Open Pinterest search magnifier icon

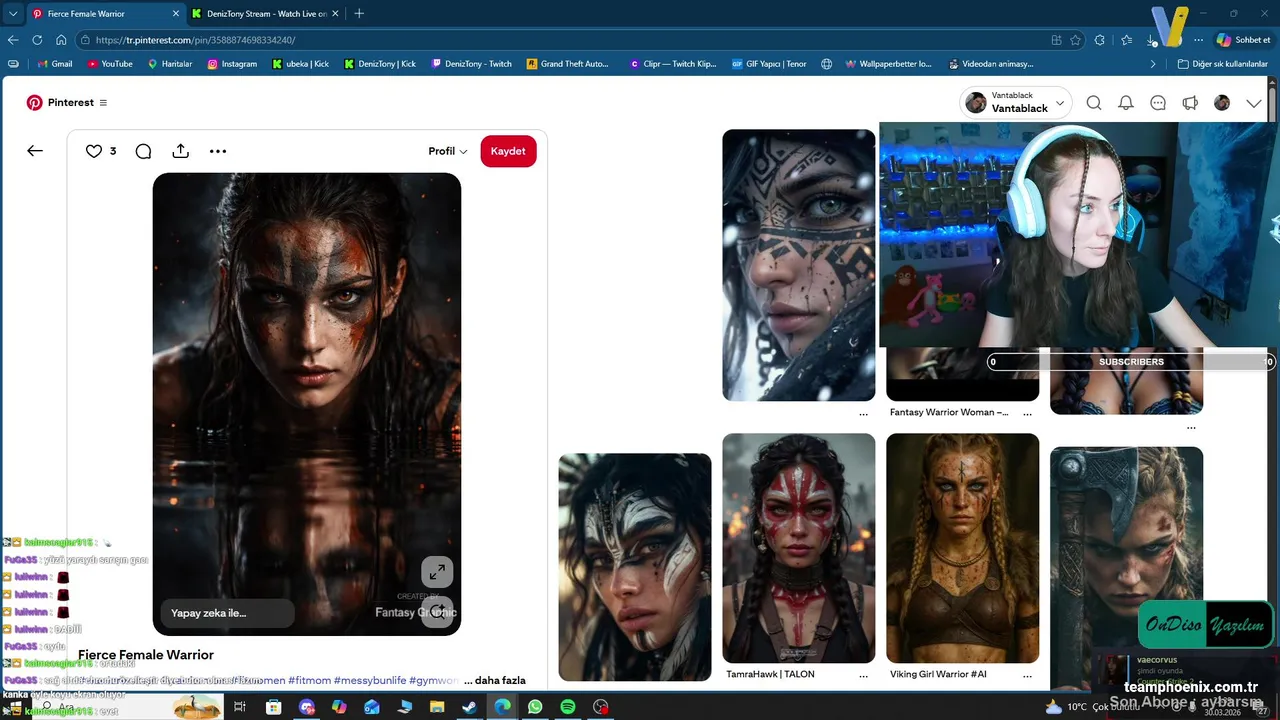[1094, 103]
